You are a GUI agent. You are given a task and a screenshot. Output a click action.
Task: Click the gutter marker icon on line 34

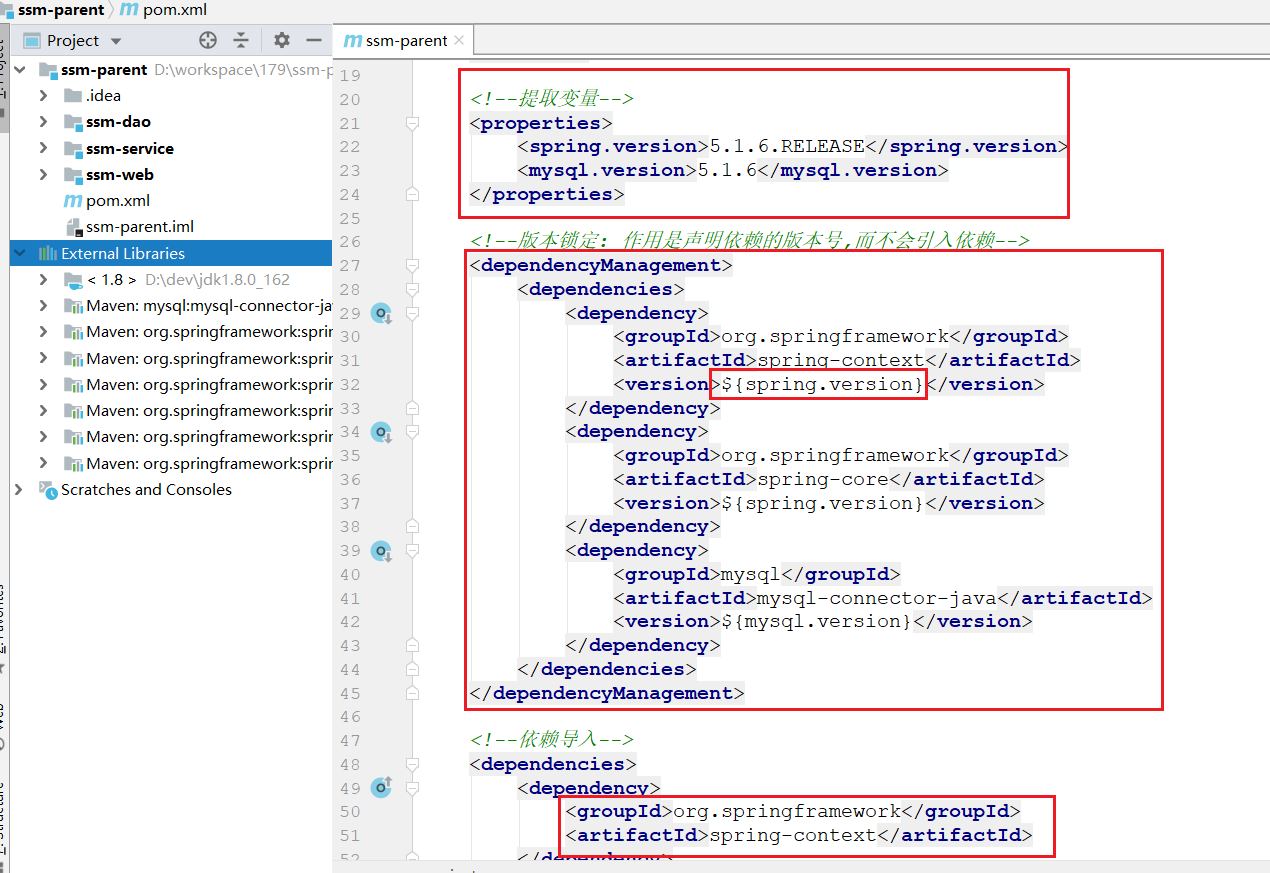click(x=381, y=432)
